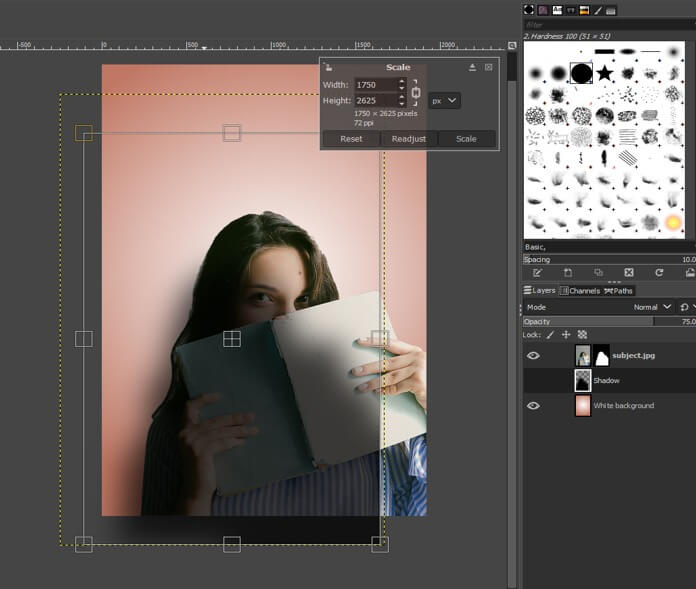Hide the White background layer
The height and width of the screenshot is (589, 696).
[533, 405]
